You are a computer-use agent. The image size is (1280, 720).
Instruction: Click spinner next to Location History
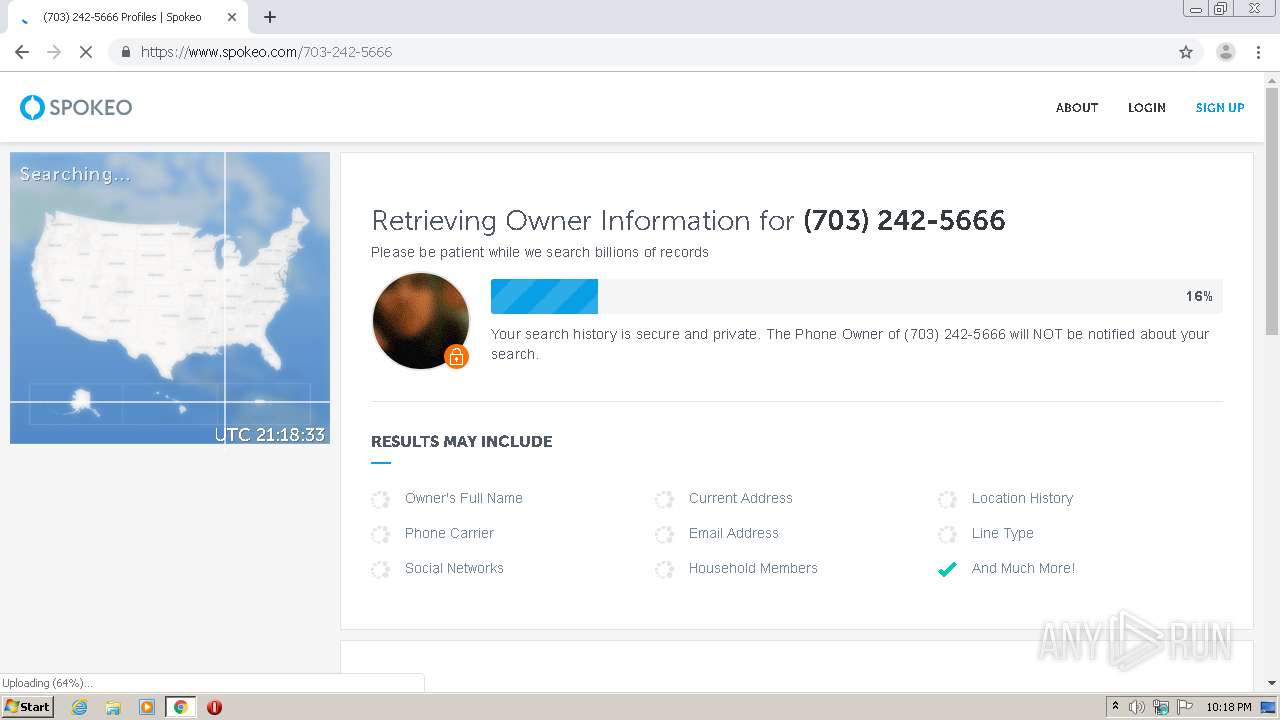[947, 499]
